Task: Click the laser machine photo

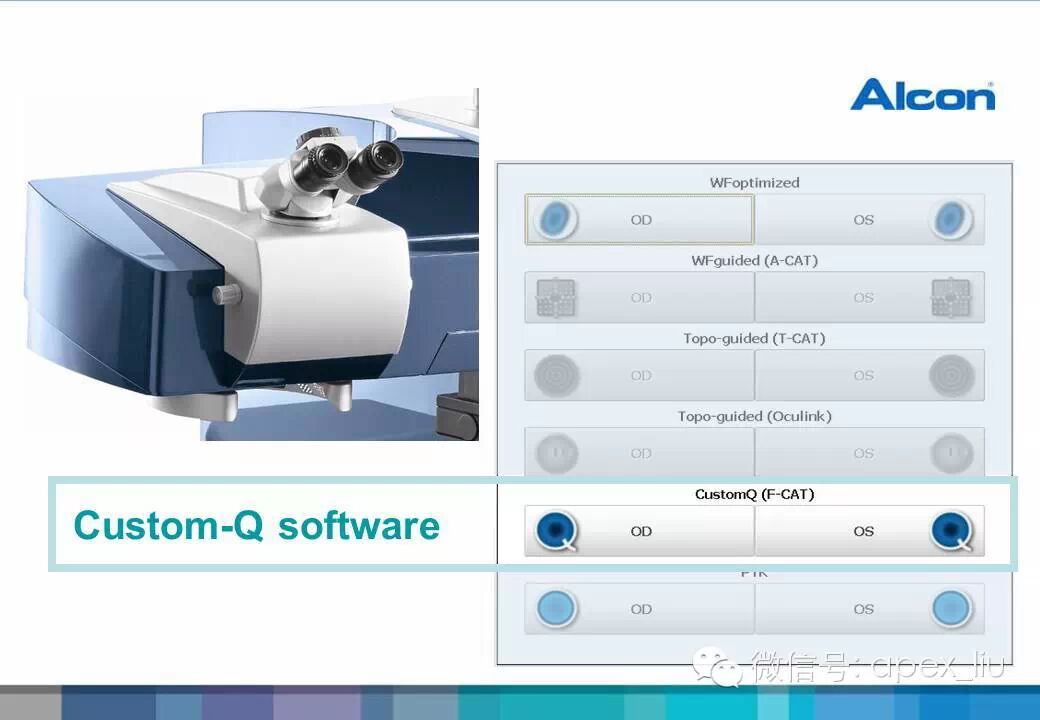Action: click(252, 265)
